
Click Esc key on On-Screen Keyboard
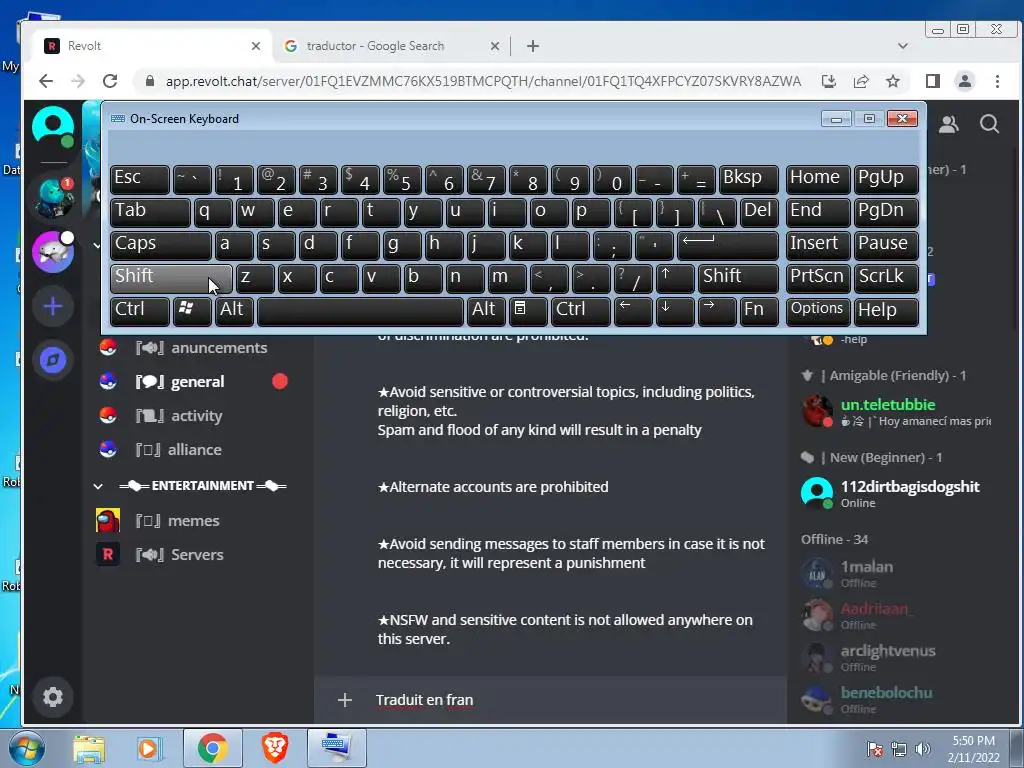(x=140, y=179)
